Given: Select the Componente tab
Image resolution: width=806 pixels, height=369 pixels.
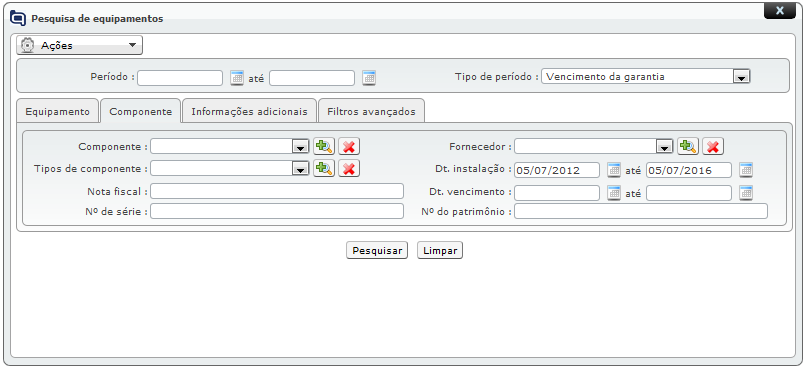Looking at the screenshot, I should tap(140, 111).
